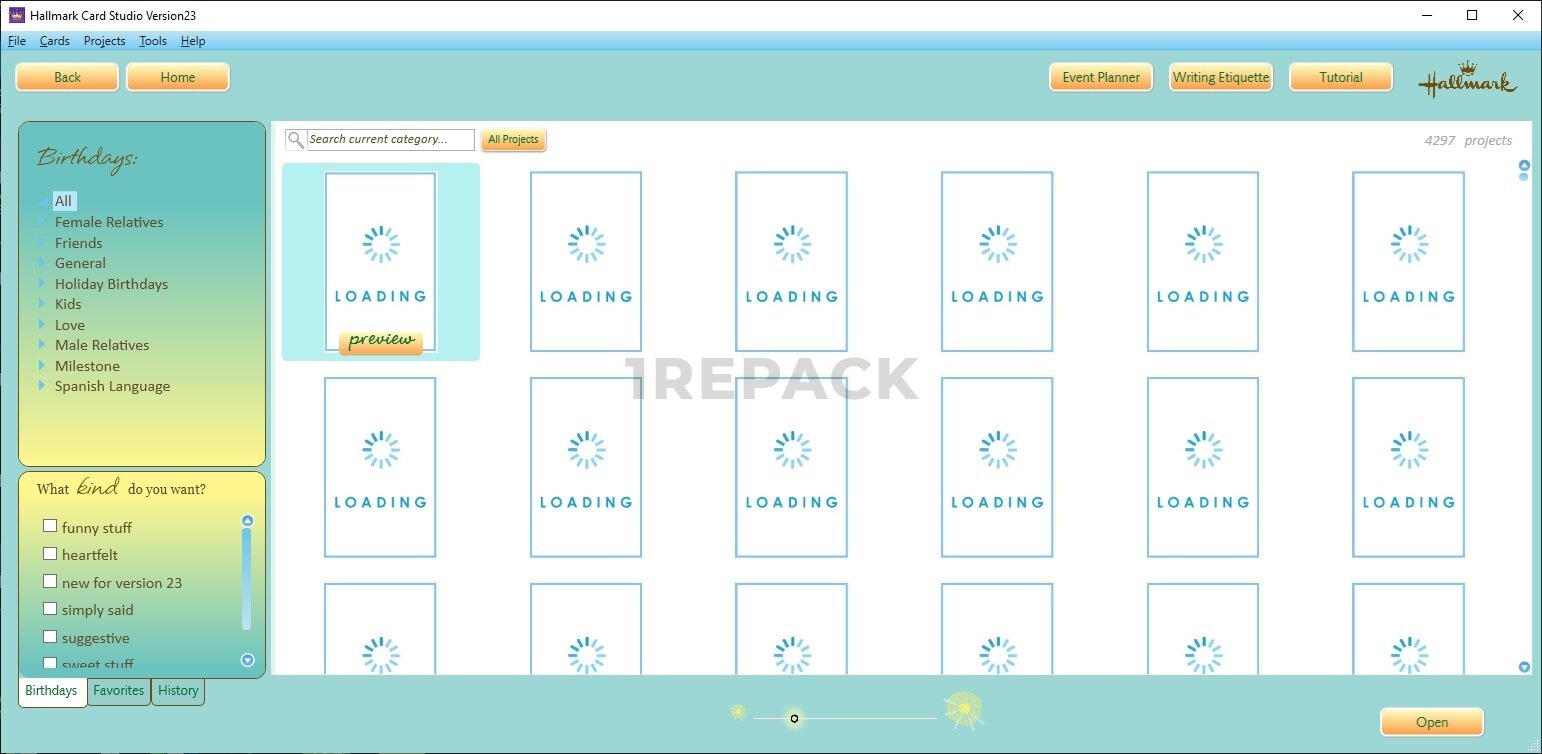Viewport: 1542px width, 754px height.
Task: Click the All Projects button
Action: click(x=514, y=140)
